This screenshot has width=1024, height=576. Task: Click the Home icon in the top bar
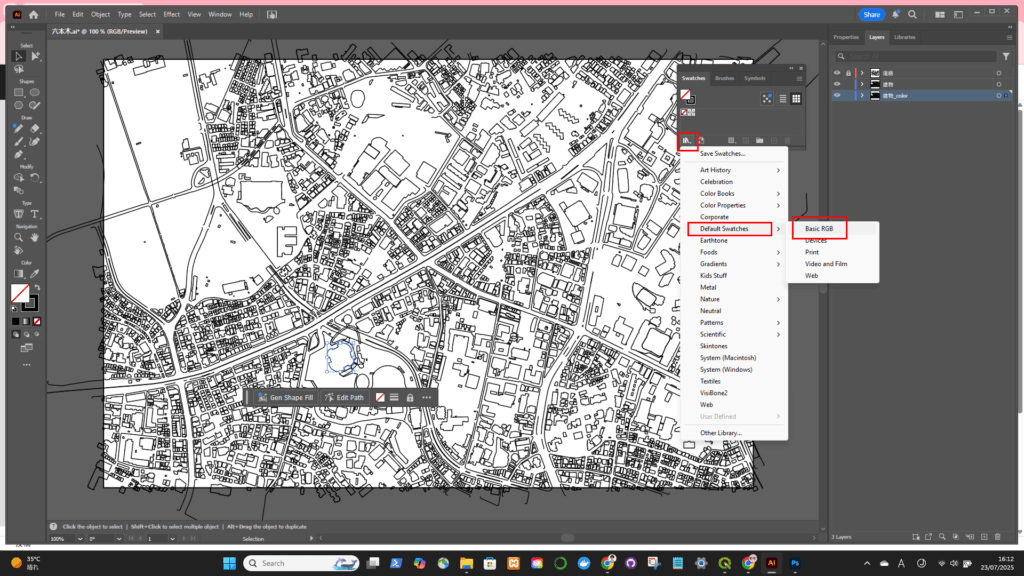click(33, 15)
